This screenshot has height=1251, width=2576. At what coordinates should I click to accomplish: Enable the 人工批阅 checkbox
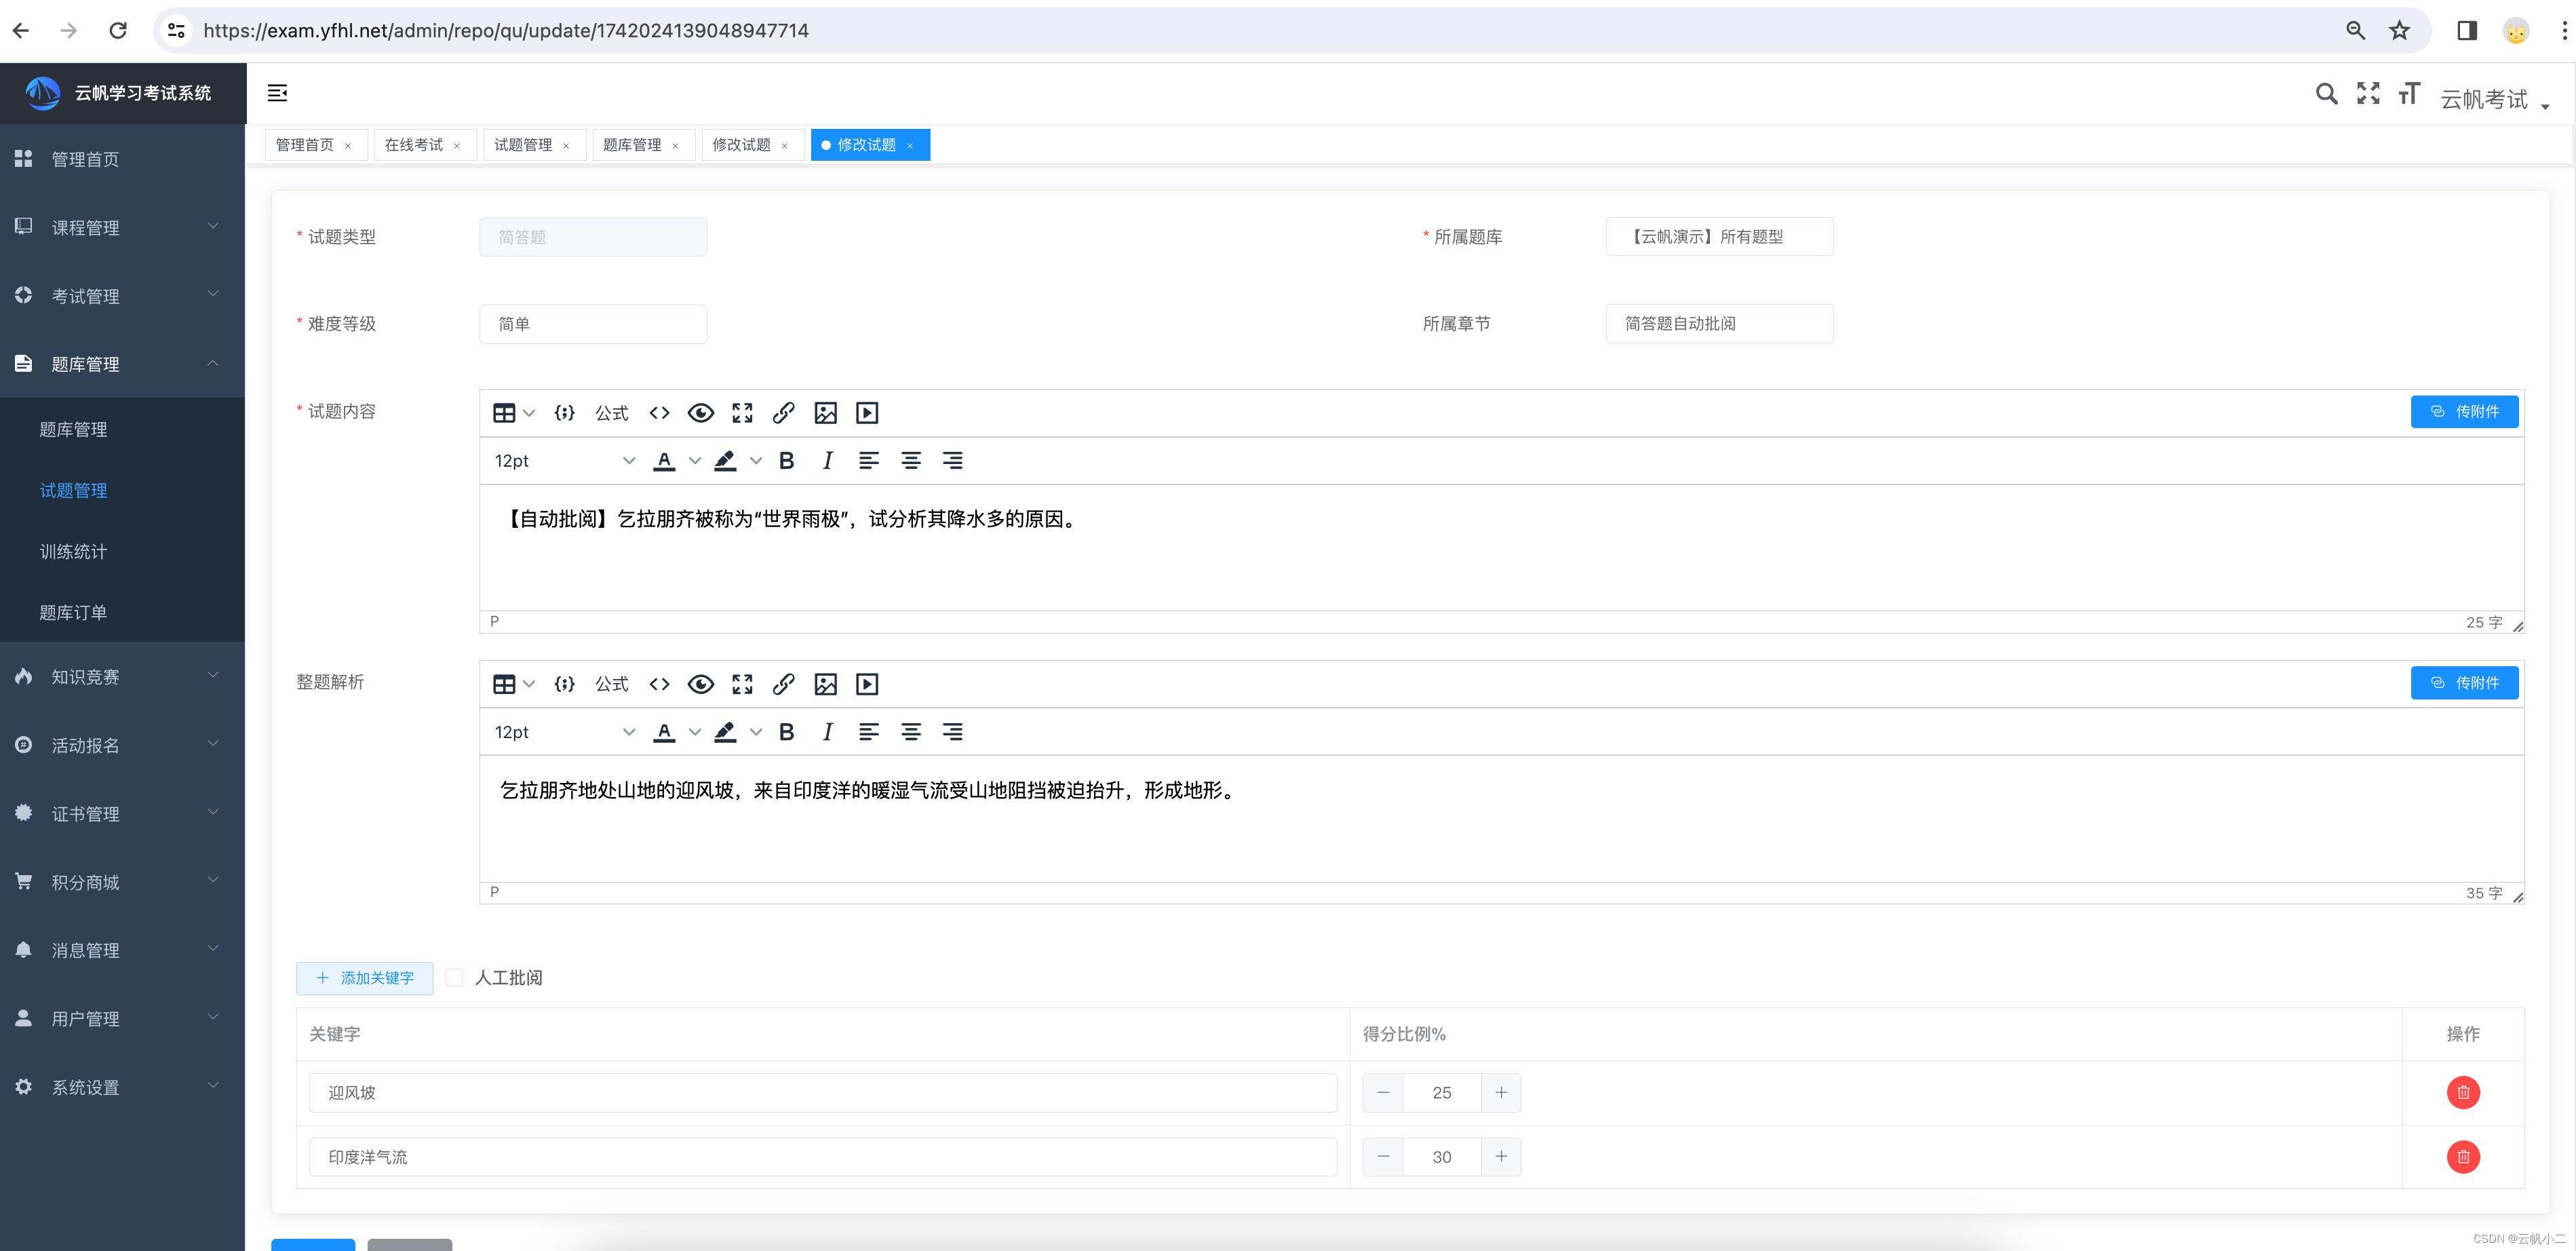point(455,978)
